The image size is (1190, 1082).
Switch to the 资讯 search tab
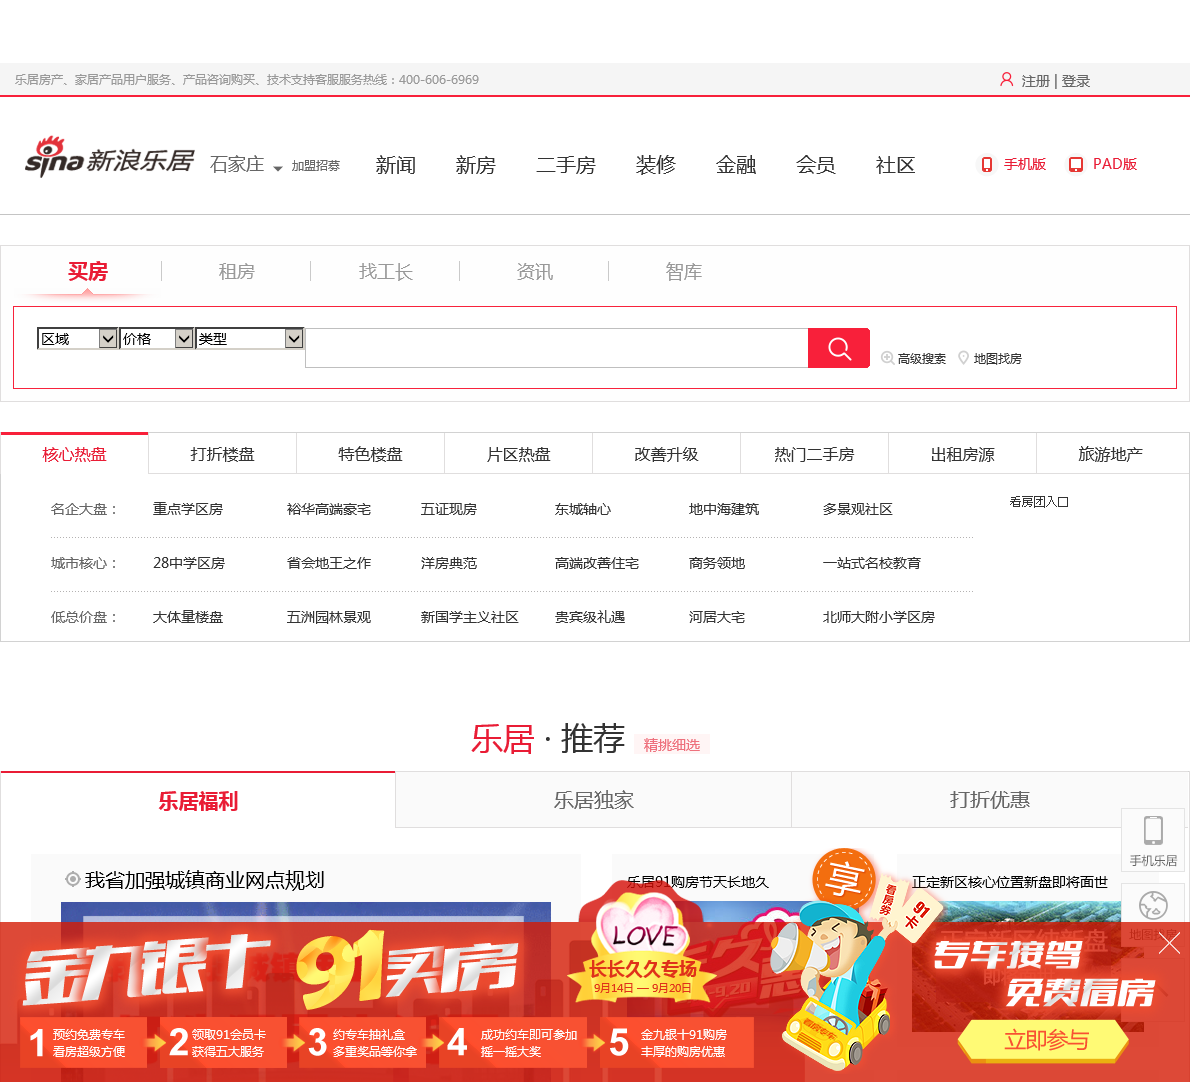pos(535,272)
